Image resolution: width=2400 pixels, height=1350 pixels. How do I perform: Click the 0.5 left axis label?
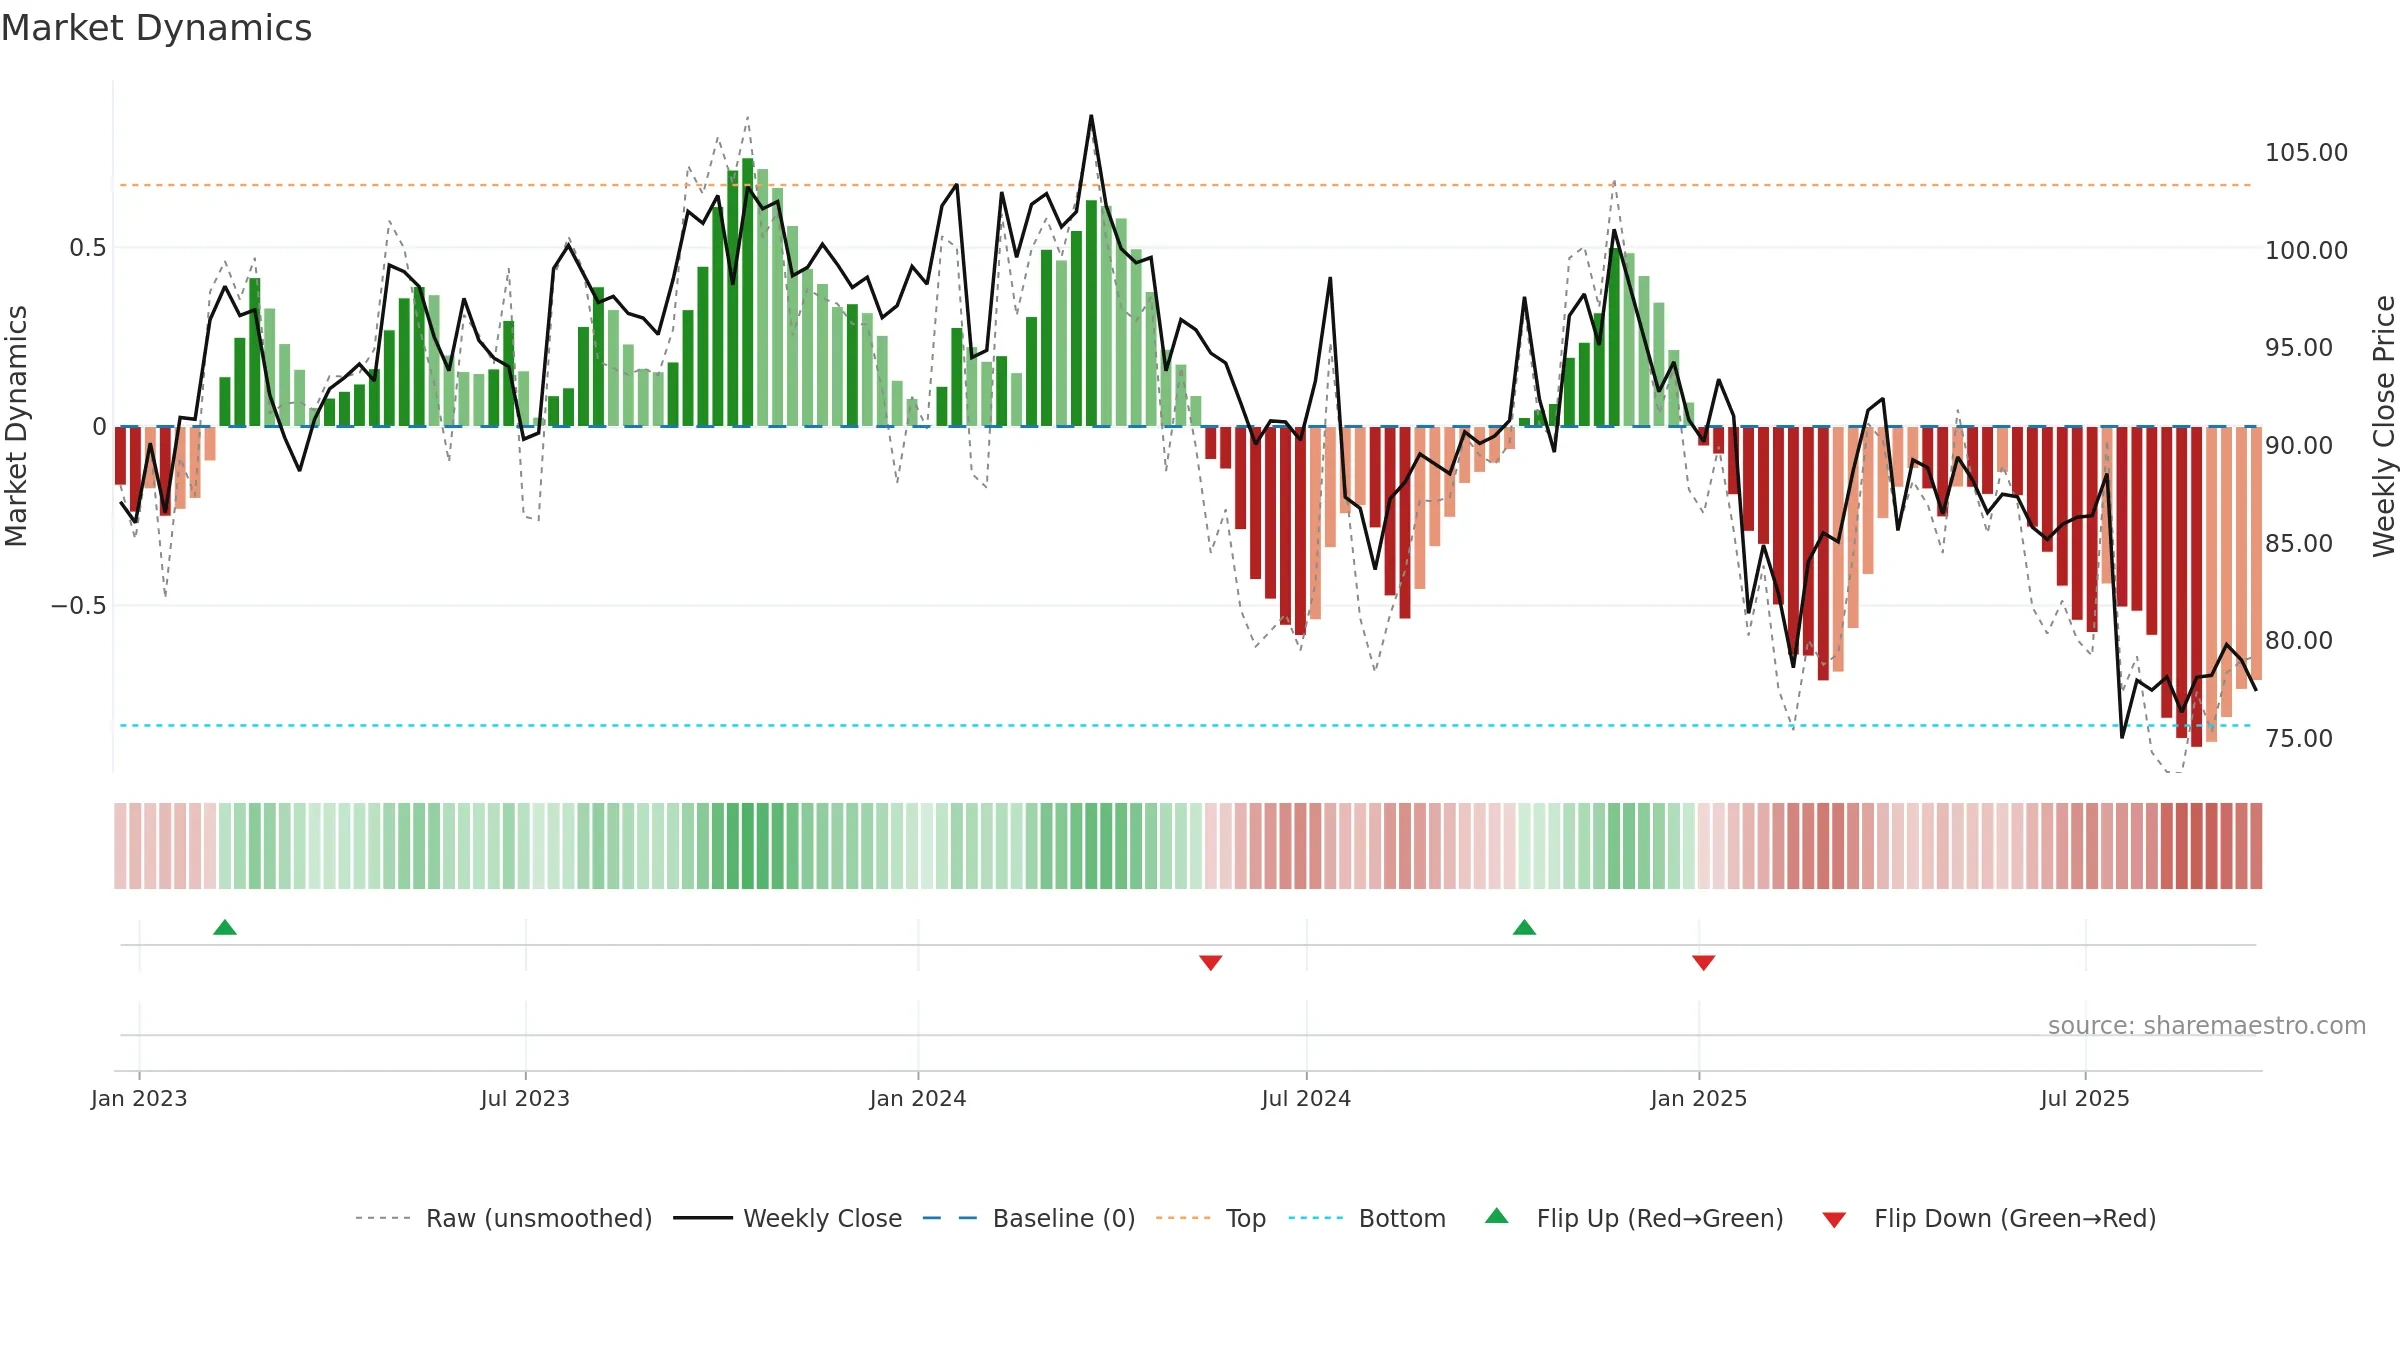[88, 248]
